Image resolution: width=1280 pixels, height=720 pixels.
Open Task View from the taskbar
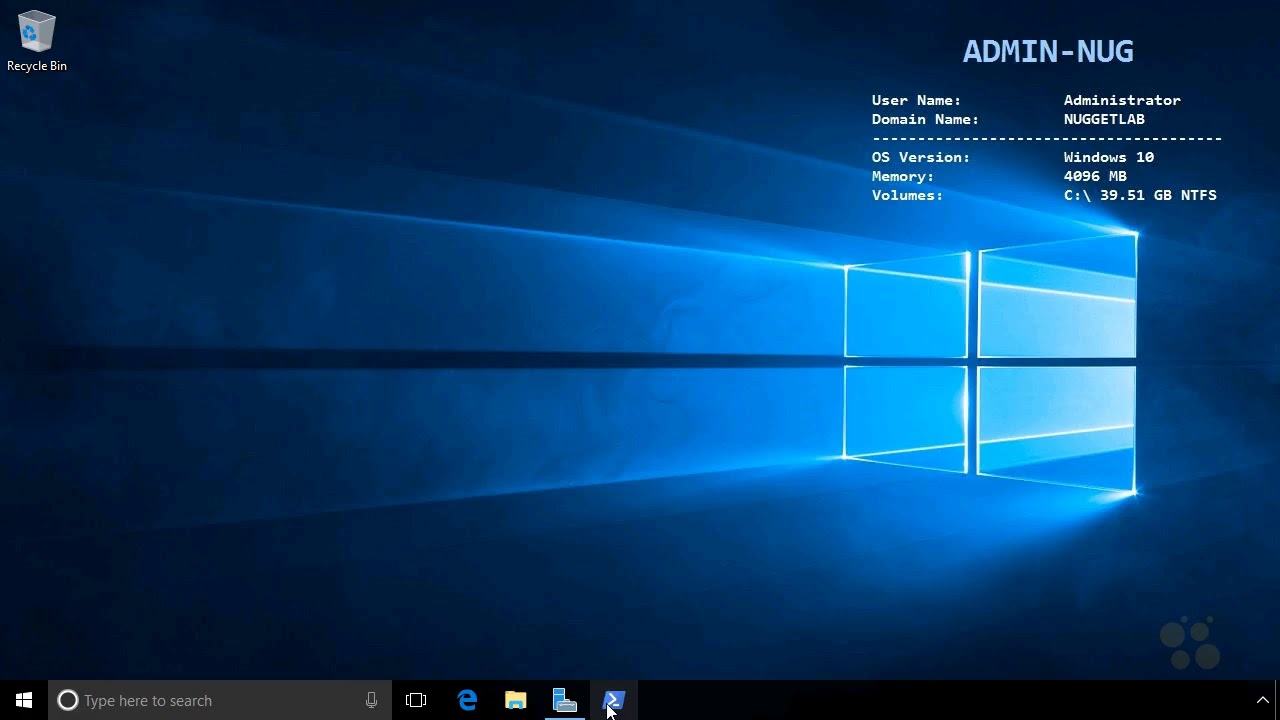pyautogui.click(x=416, y=700)
